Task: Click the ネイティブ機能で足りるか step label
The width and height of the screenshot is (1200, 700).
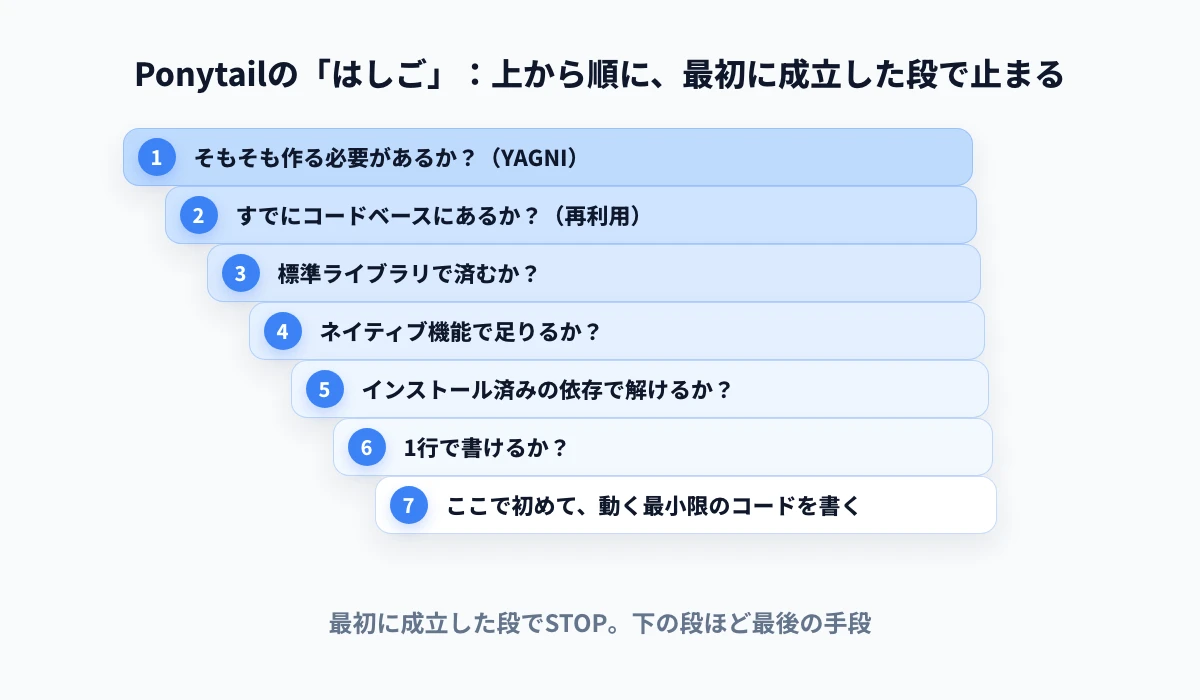Action: point(460,332)
